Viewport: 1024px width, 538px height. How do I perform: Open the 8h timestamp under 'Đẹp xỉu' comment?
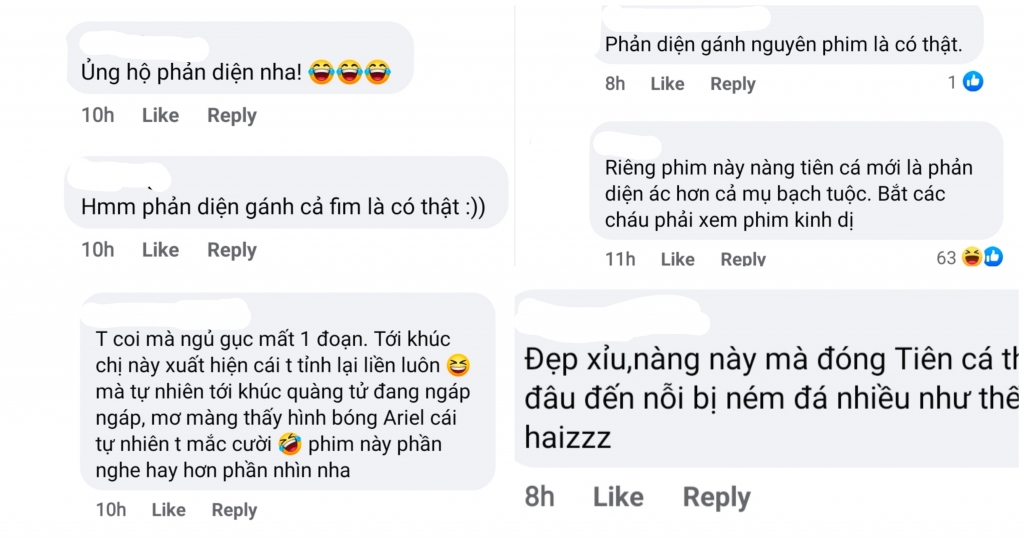540,497
